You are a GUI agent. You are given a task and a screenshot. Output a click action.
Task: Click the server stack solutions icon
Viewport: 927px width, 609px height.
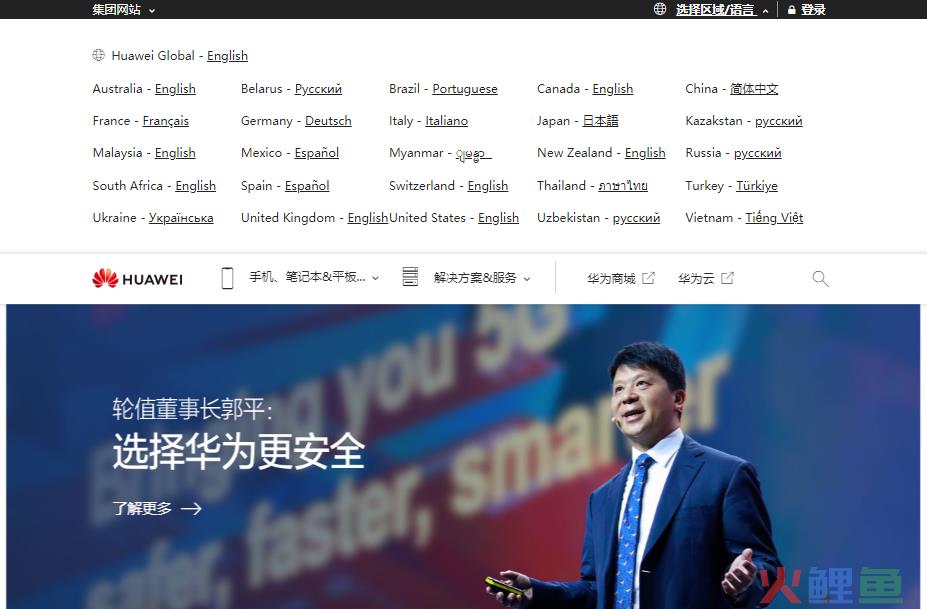410,277
